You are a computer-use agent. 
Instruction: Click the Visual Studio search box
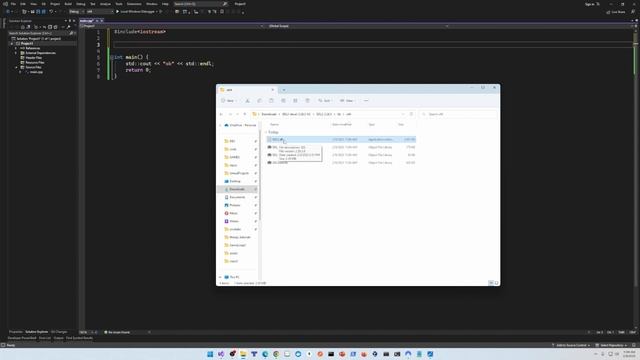click(200, 4)
